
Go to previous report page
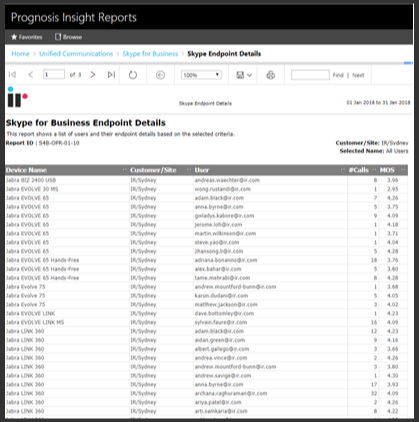click(30, 75)
